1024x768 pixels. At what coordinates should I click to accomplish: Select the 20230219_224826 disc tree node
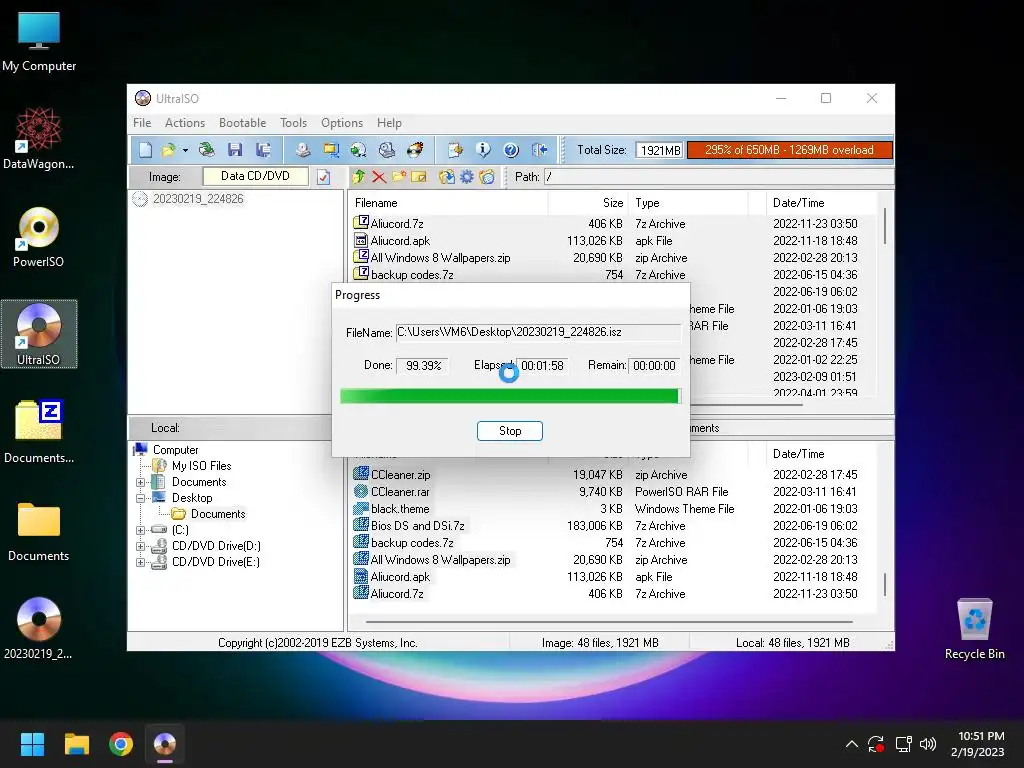click(198, 199)
